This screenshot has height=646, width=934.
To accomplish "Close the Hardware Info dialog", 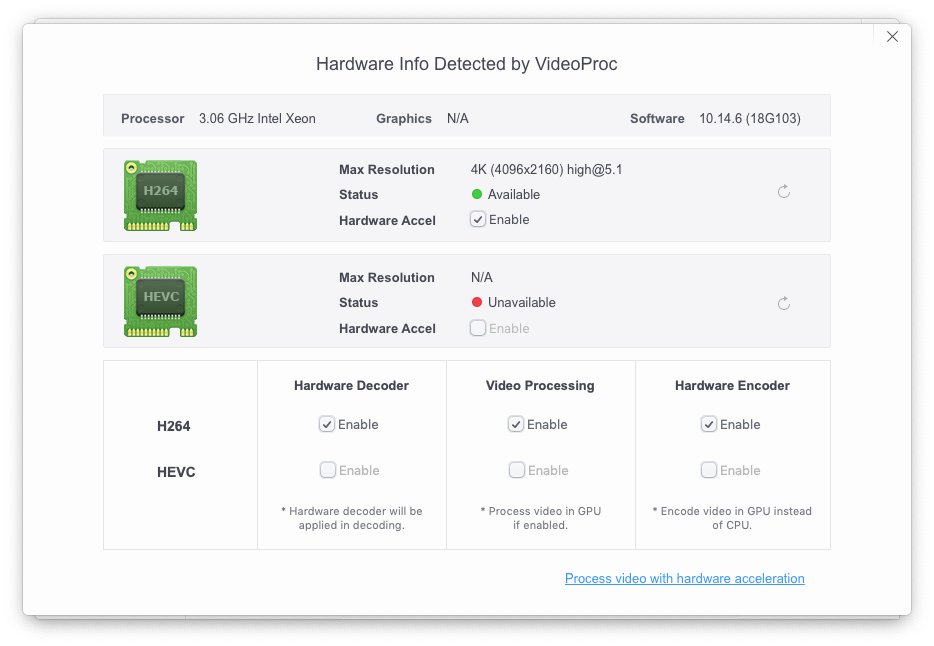I will click(892, 37).
